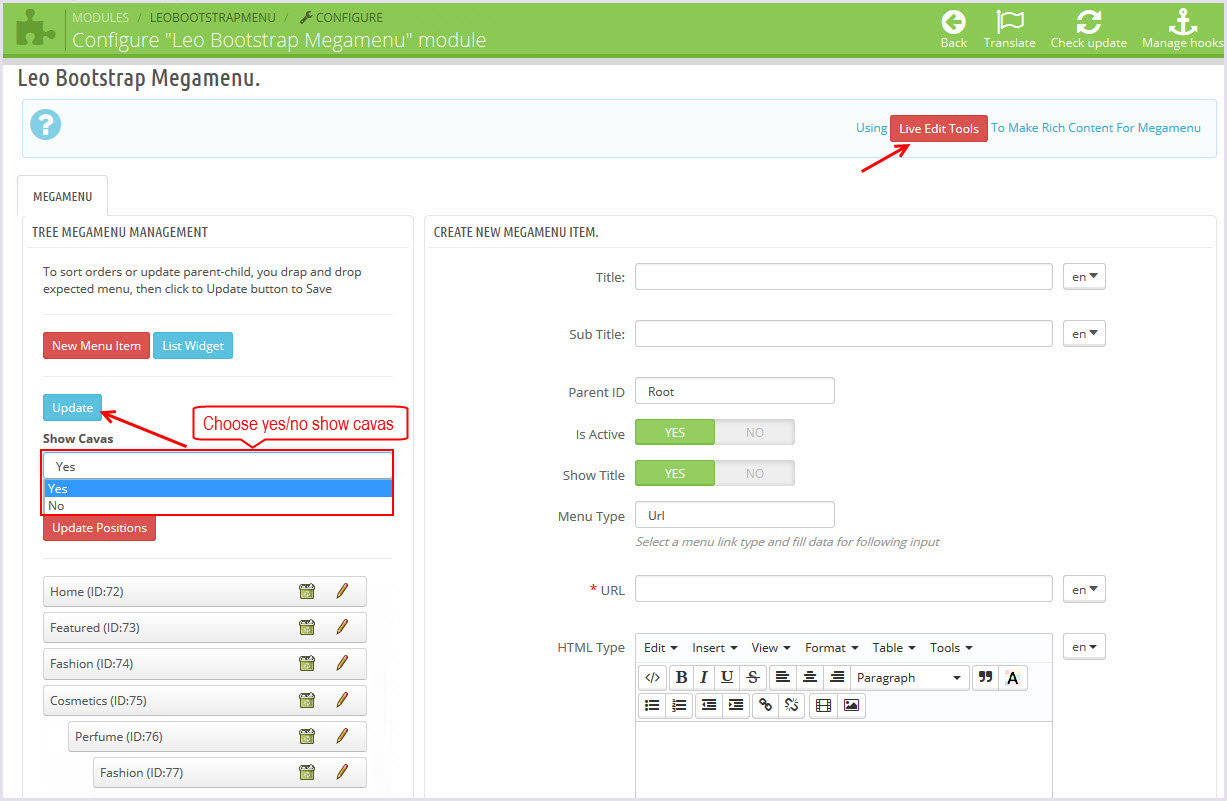Choose No option in Show Cavas list
The width and height of the screenshot is (1227, 801).
(218, 505)
